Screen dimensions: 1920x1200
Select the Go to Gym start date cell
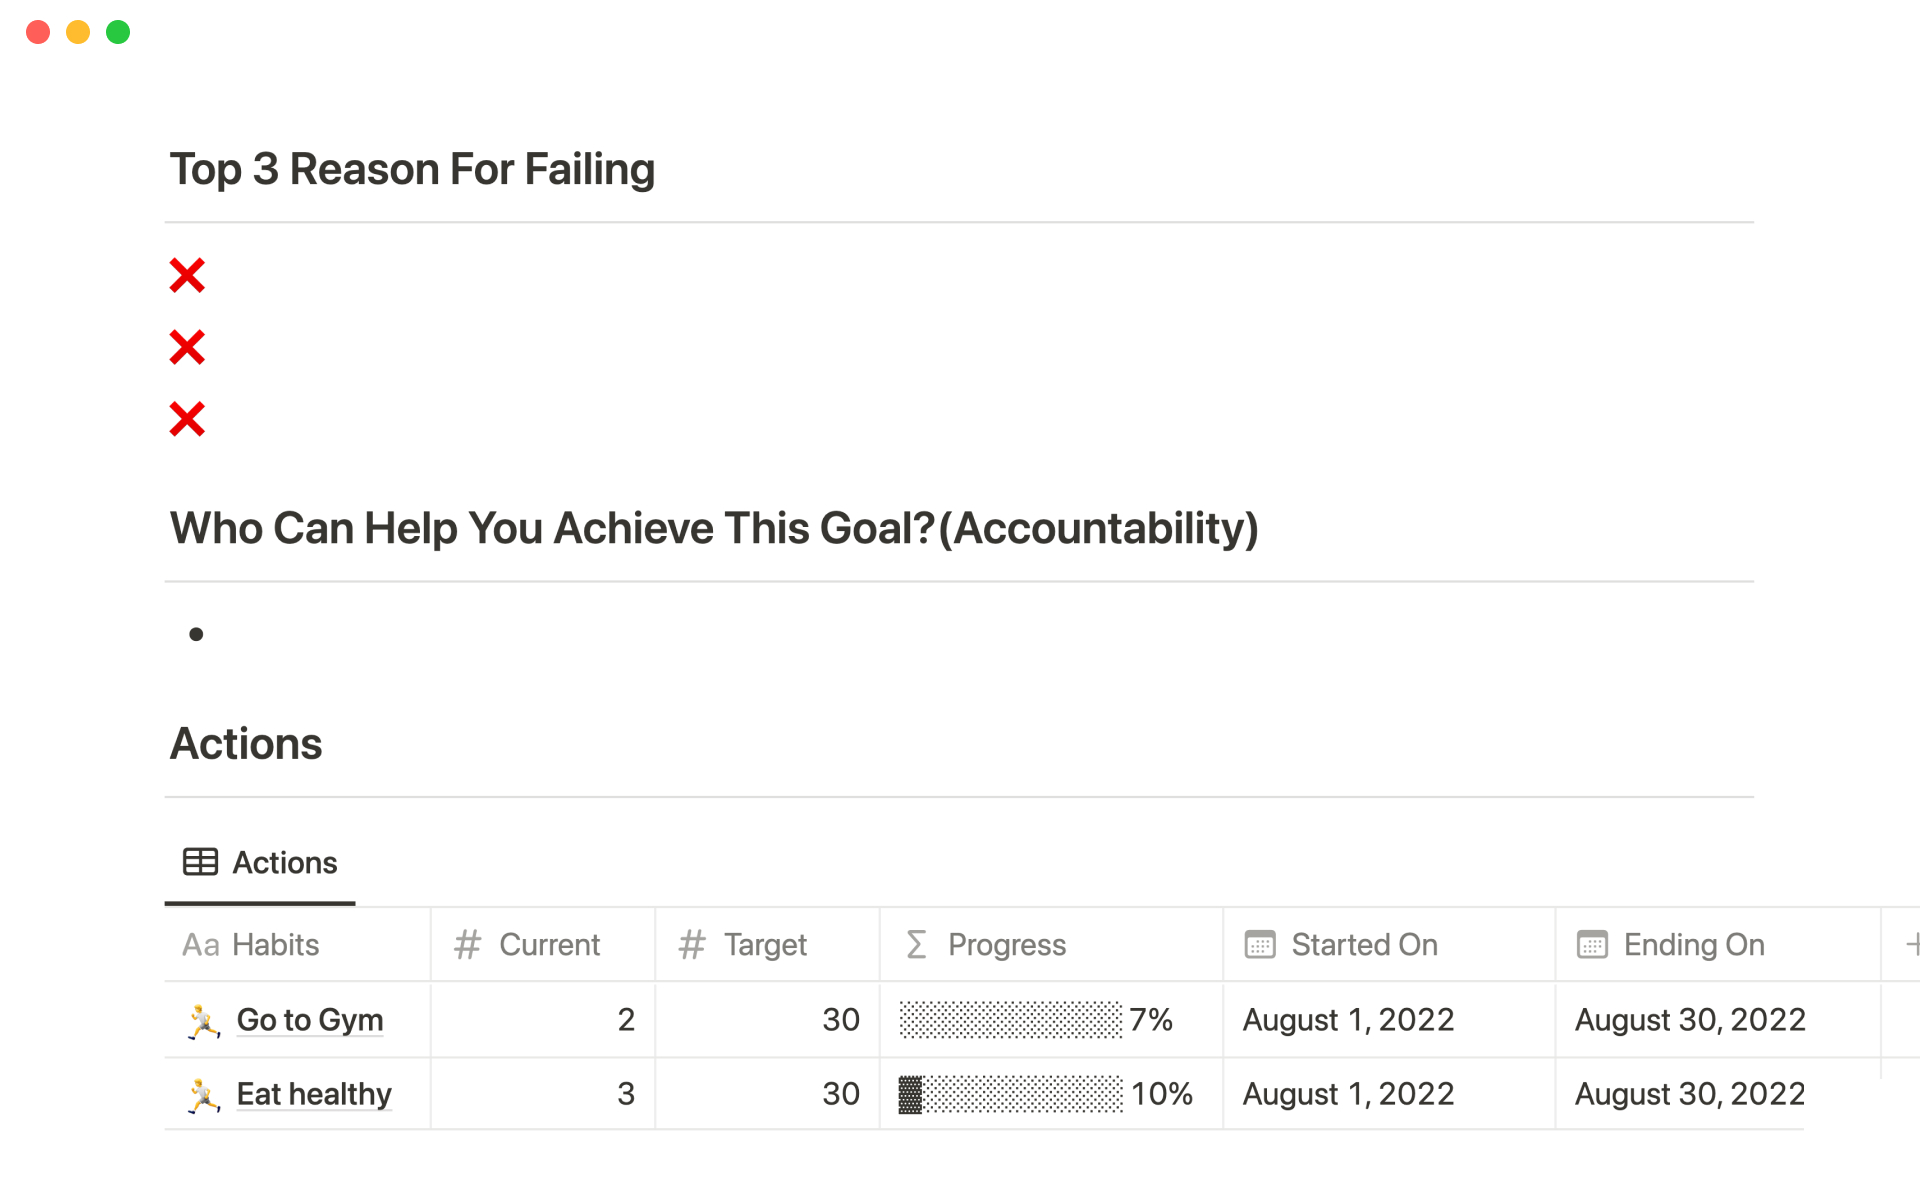coord(1348,1020)
